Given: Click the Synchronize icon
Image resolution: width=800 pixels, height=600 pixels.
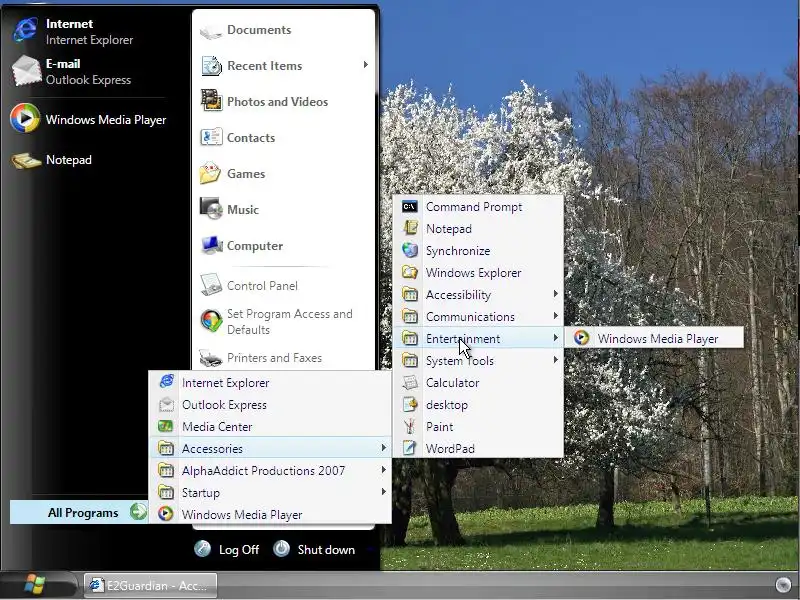Looking at the screenshot, I should point(410,250).
